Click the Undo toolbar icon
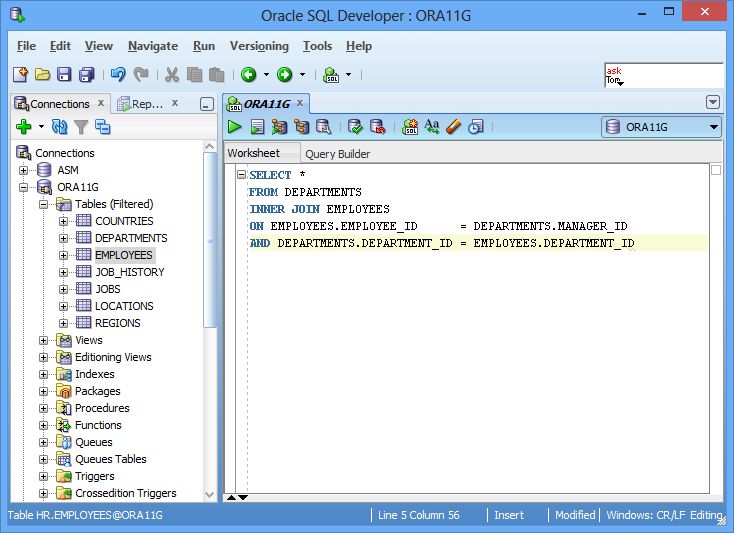The width and height of the screenshot is (734, 533). [x=118, y=74]
